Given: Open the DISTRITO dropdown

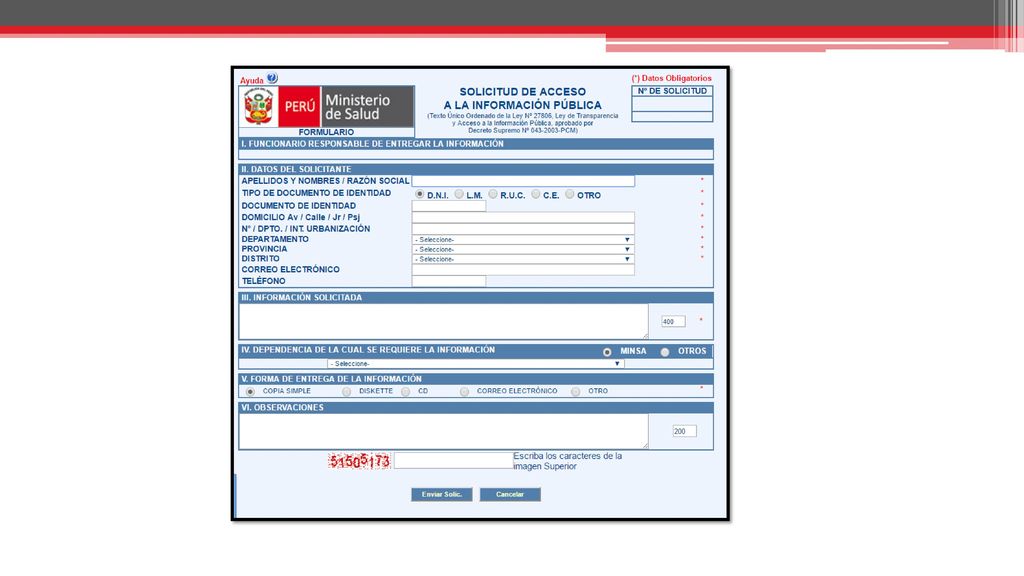Looking at the screenshot, I should point(522,259).
